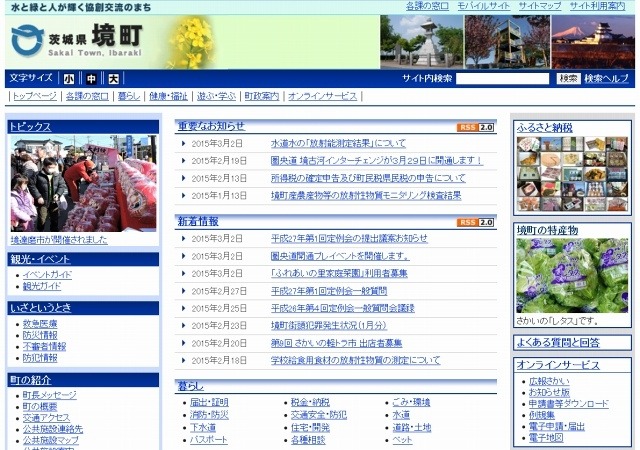Viewport: 640px width, 450px height.
Task: Open ごみ・環境 link
Action: pyautogui.click(x=411, y=403)
